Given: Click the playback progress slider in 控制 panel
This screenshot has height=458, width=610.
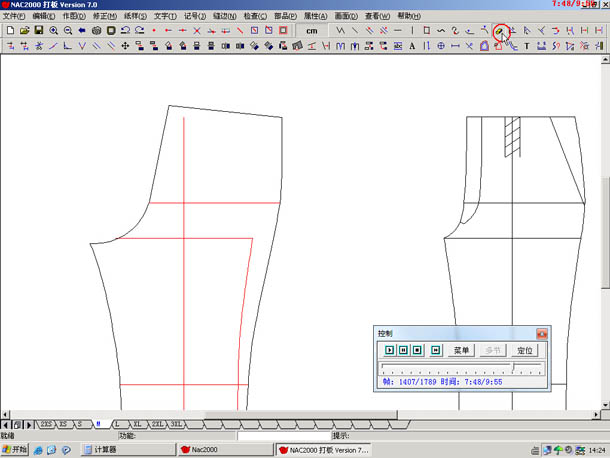Looking at the screenshot, I should 462,368.
